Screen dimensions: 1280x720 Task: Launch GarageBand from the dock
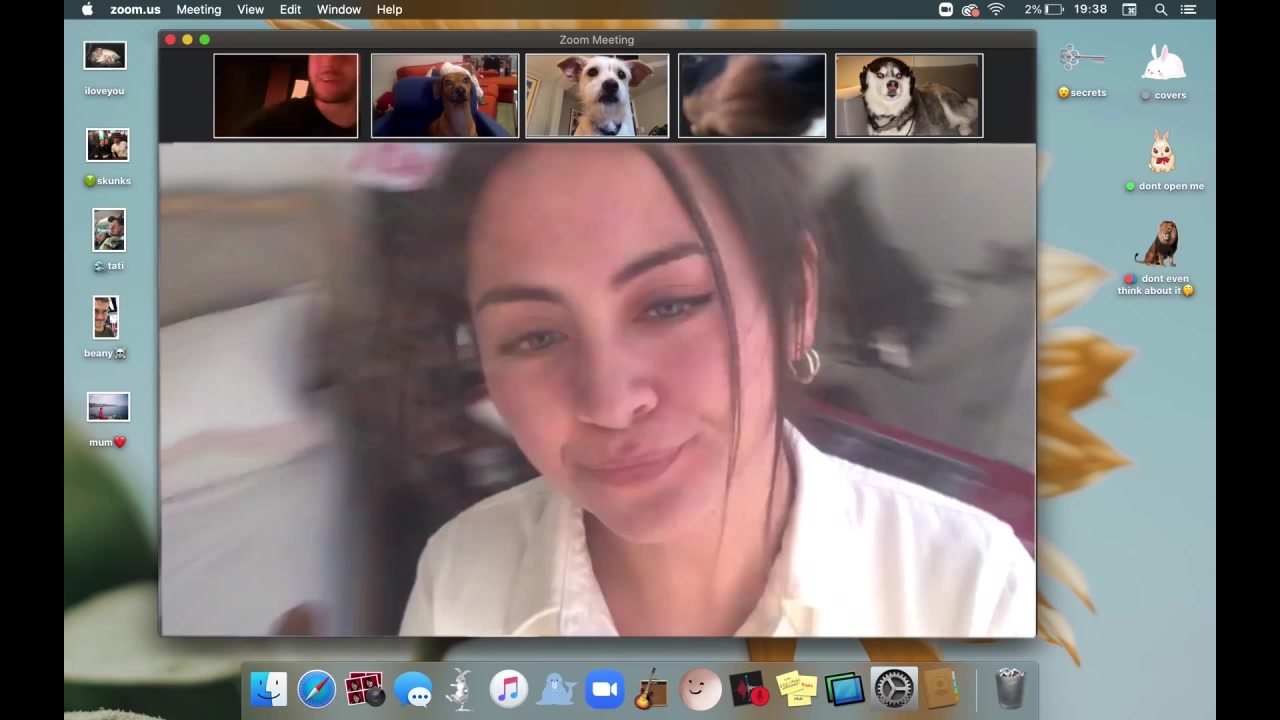(651, 690)
